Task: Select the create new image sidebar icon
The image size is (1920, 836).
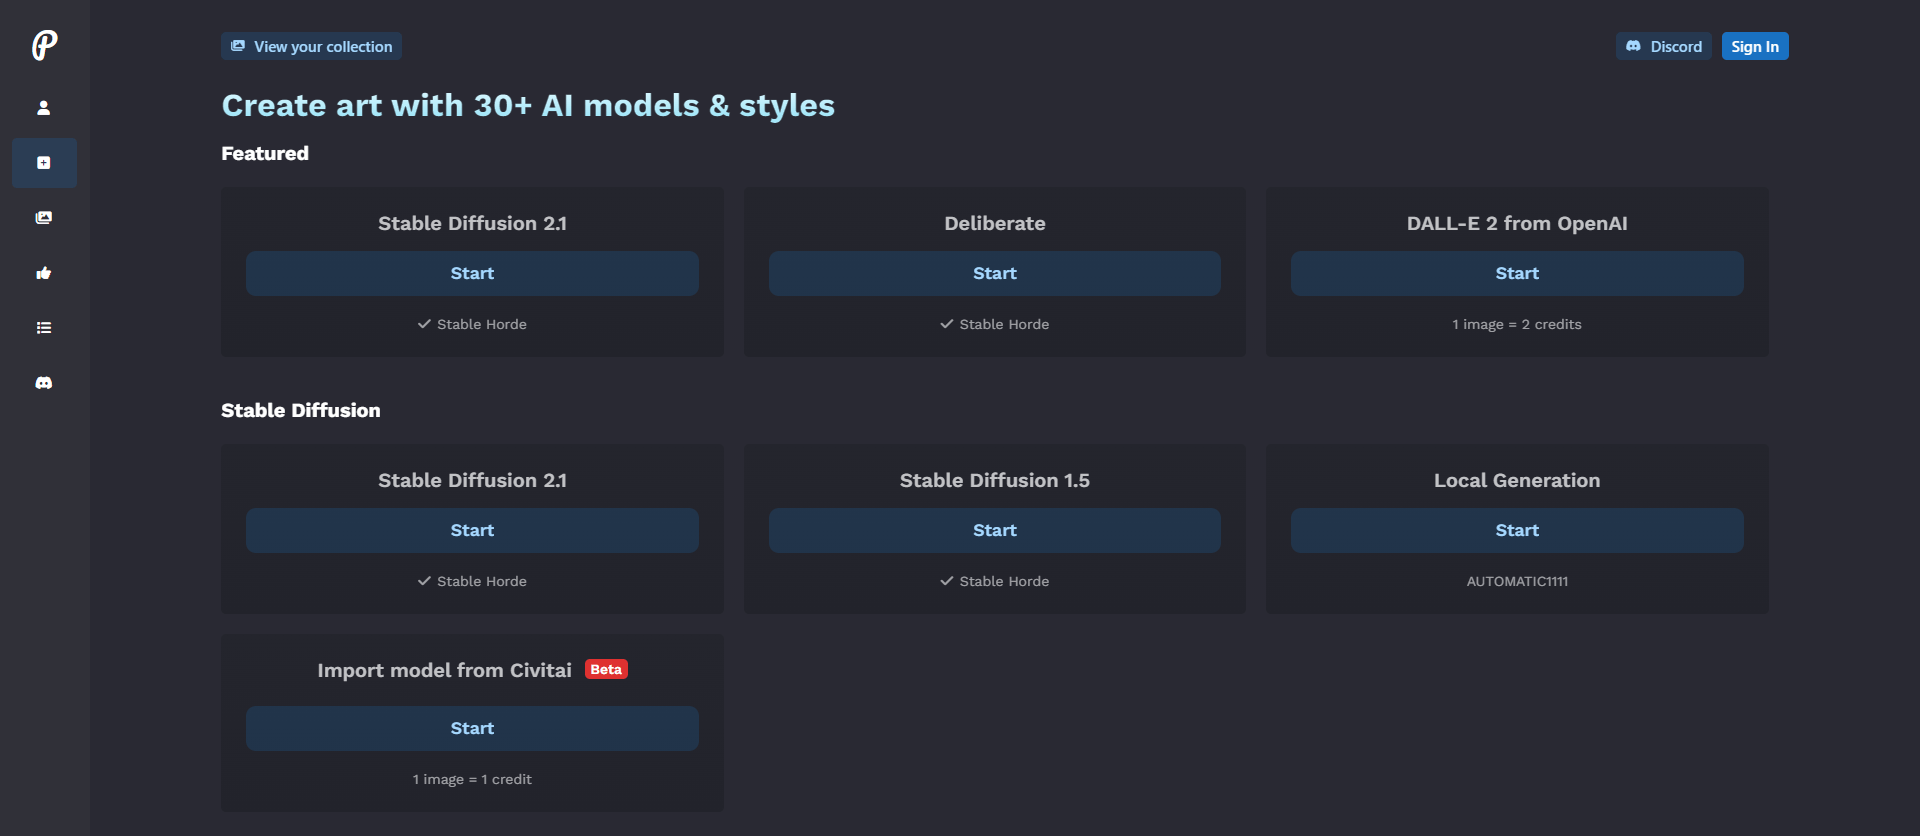Action: tap(44, 163)
